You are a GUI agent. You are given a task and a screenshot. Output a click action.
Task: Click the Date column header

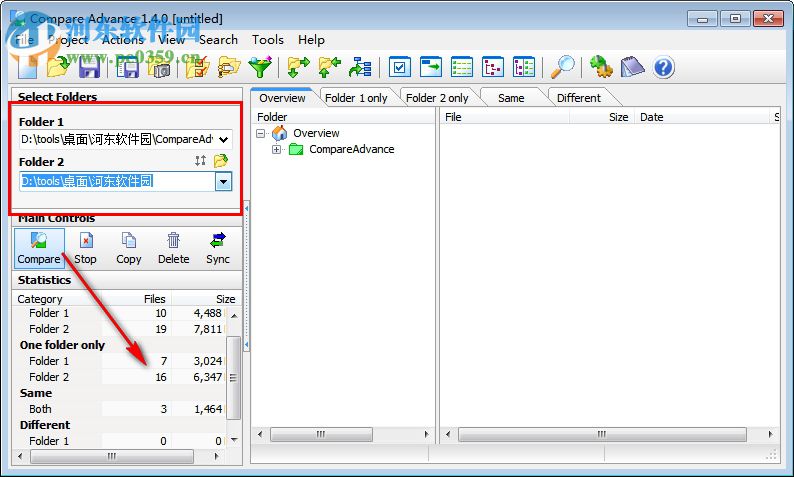(x=703, y=117)
